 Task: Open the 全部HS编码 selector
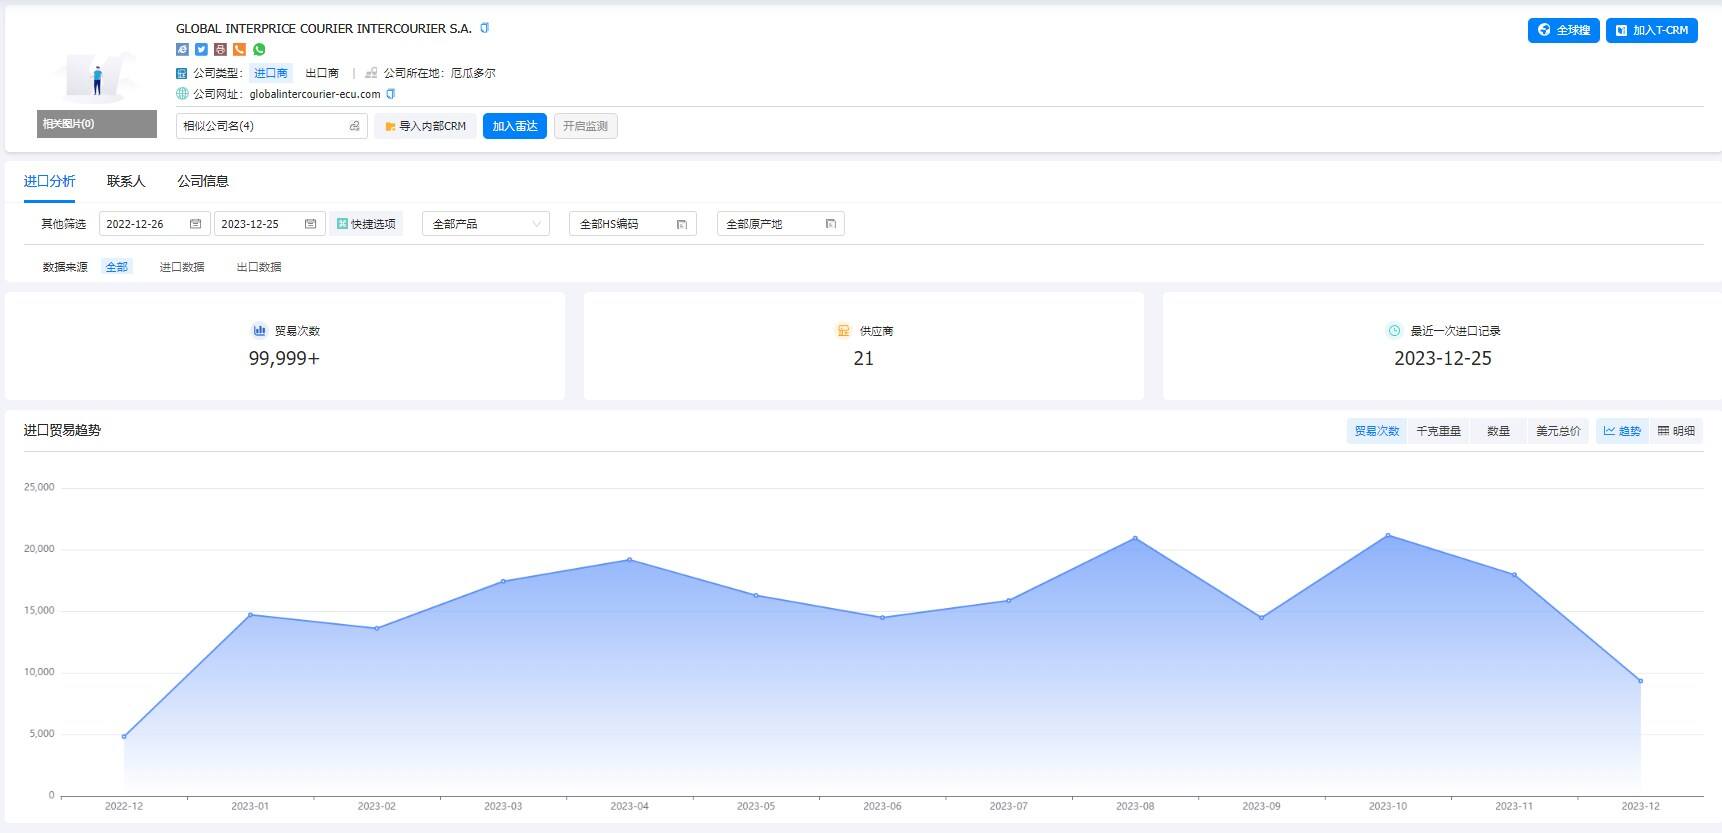(633, 224)
